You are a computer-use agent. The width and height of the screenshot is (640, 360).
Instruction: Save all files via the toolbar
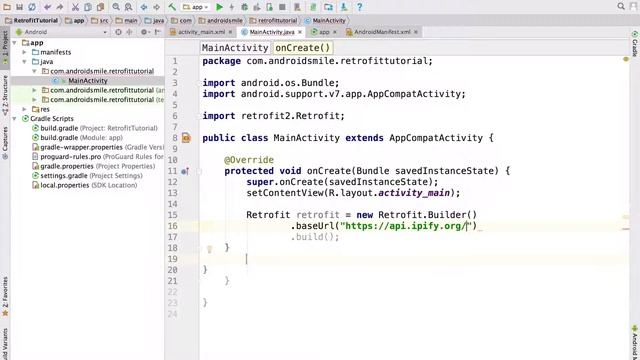(x=19, y=7)
